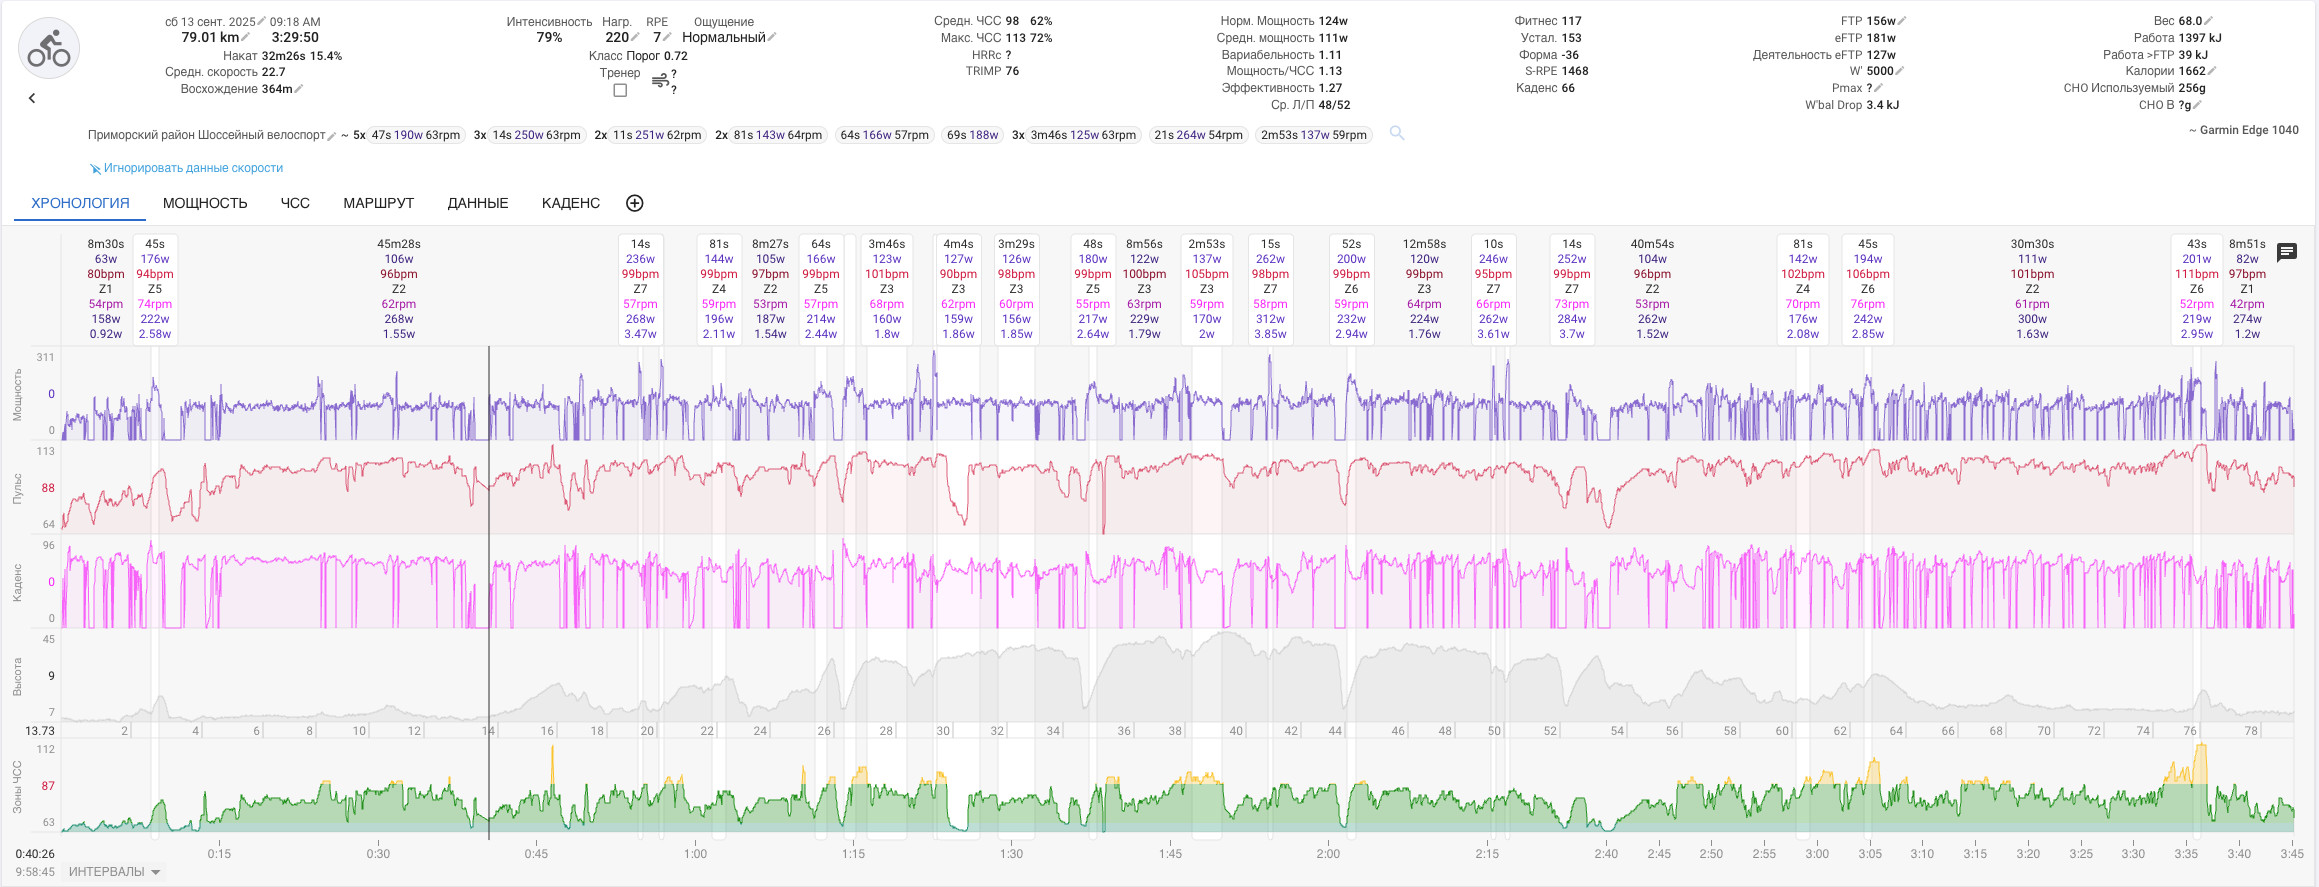
Task: Select the 3m46s 123w interval column
Action: tap(887, 289)
